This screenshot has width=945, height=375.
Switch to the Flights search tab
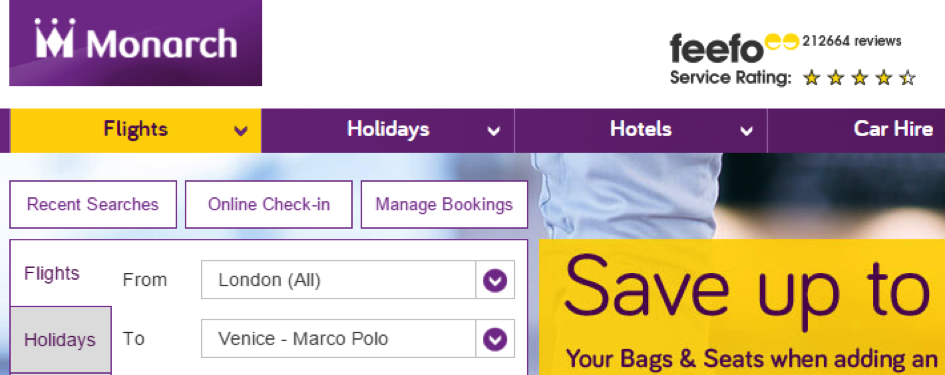click(x=52, y=274)
